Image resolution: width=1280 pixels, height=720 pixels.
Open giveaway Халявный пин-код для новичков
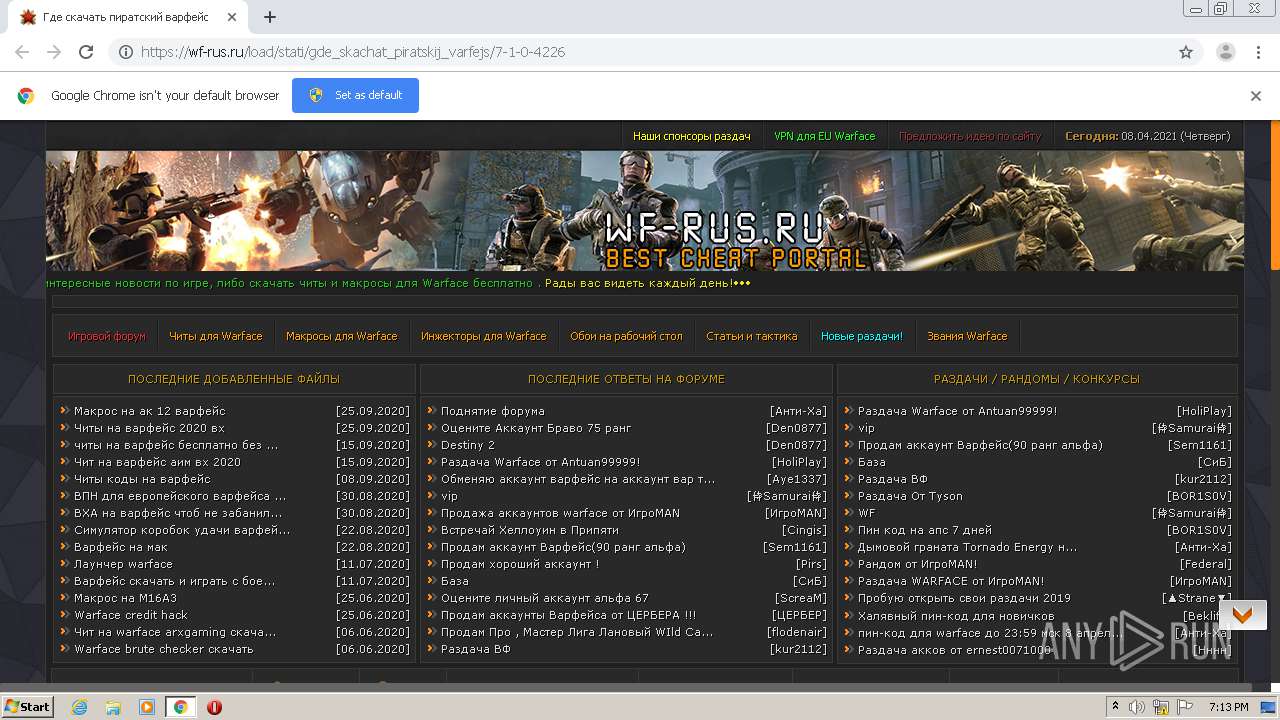[x=956, y=615]
